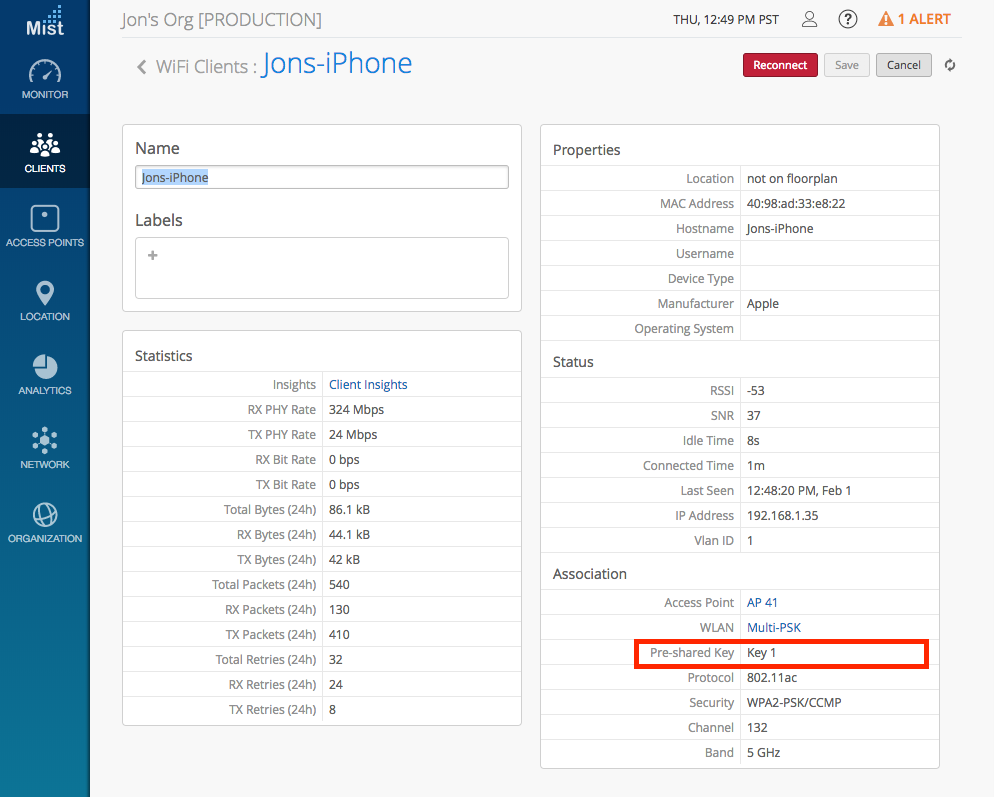Viewport: 994px width, 797px height.
Task: Open the help question mark icon
Action: point(848,19)
